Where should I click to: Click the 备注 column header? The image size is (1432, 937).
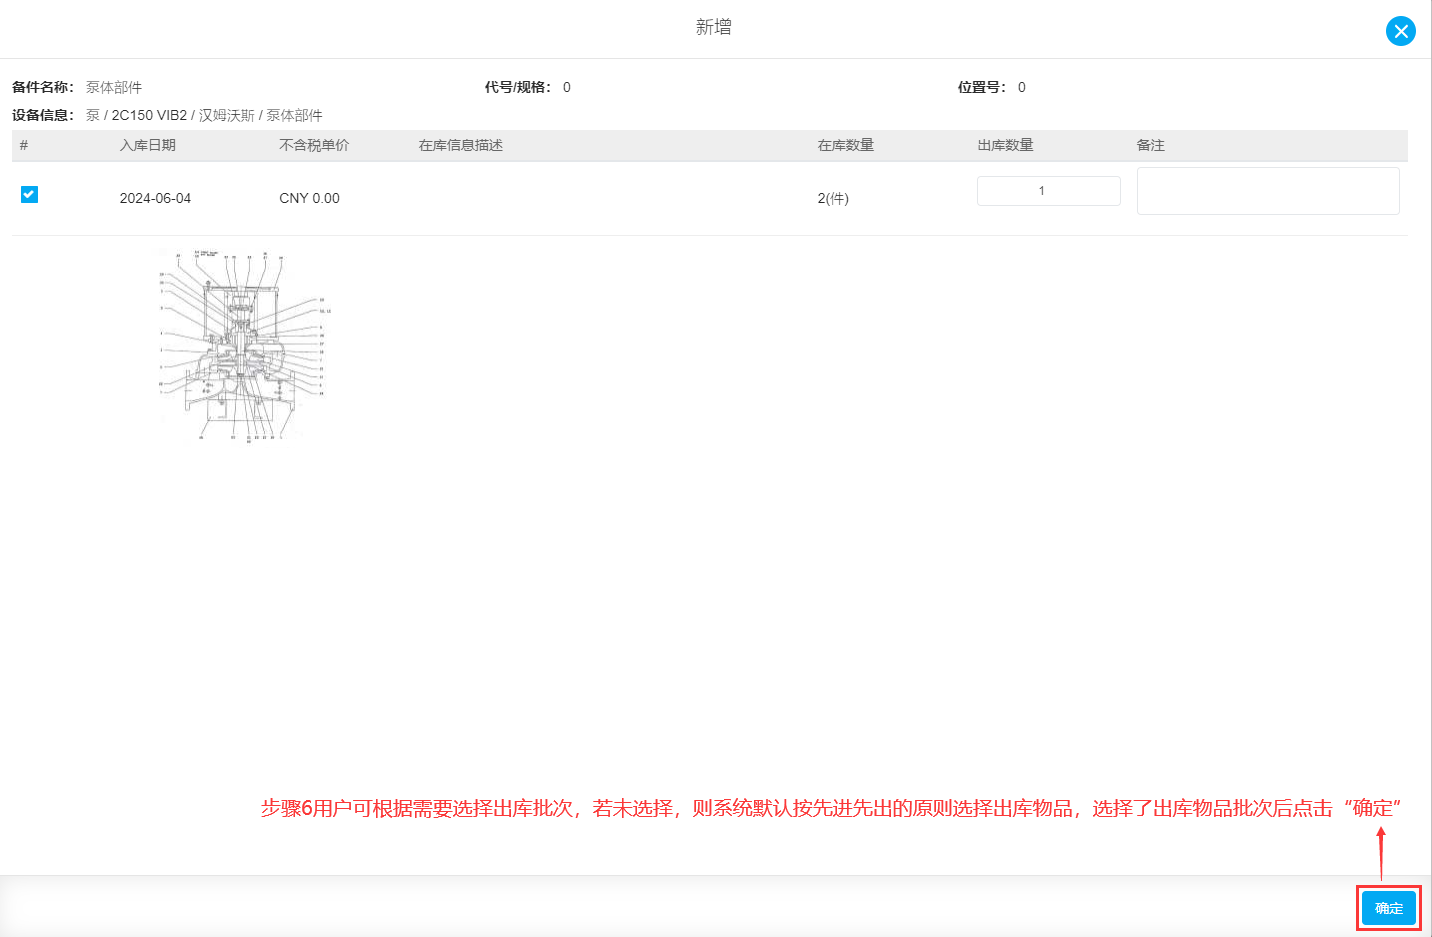(1151, 145)
